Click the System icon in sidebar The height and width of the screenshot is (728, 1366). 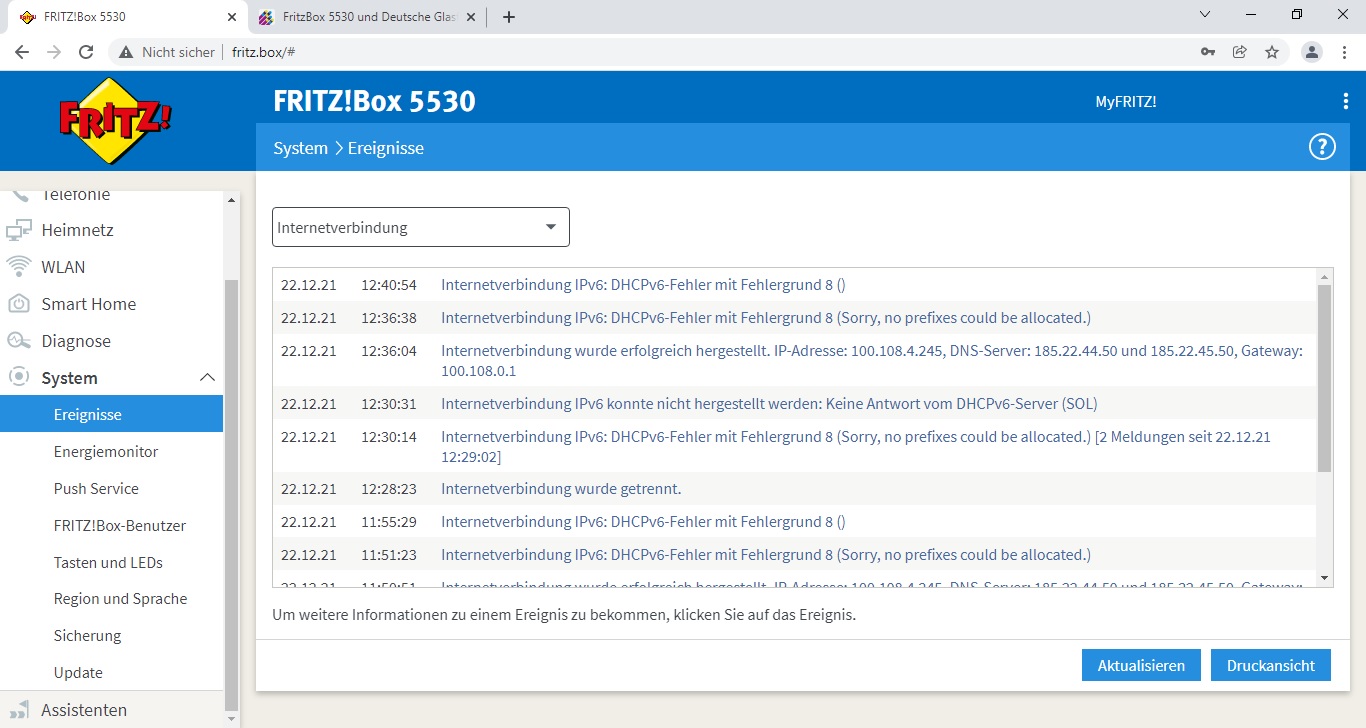coord(19,378)
